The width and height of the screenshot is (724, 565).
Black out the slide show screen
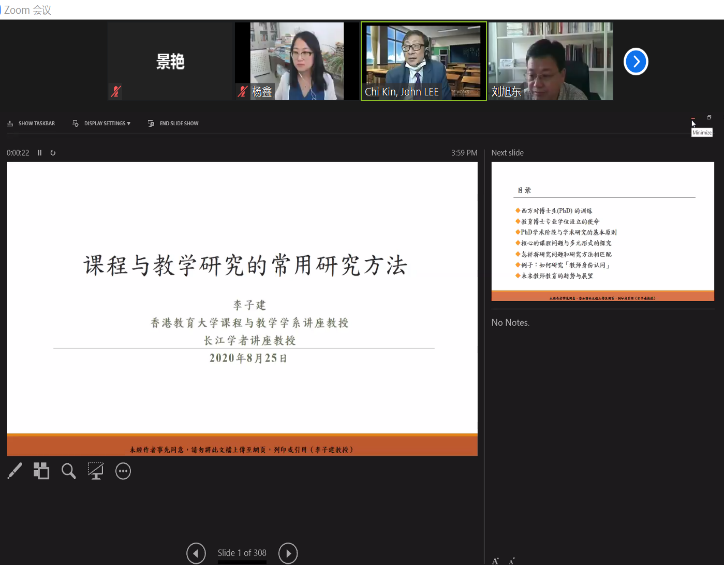pyautogui.click(x=96, y=471)
